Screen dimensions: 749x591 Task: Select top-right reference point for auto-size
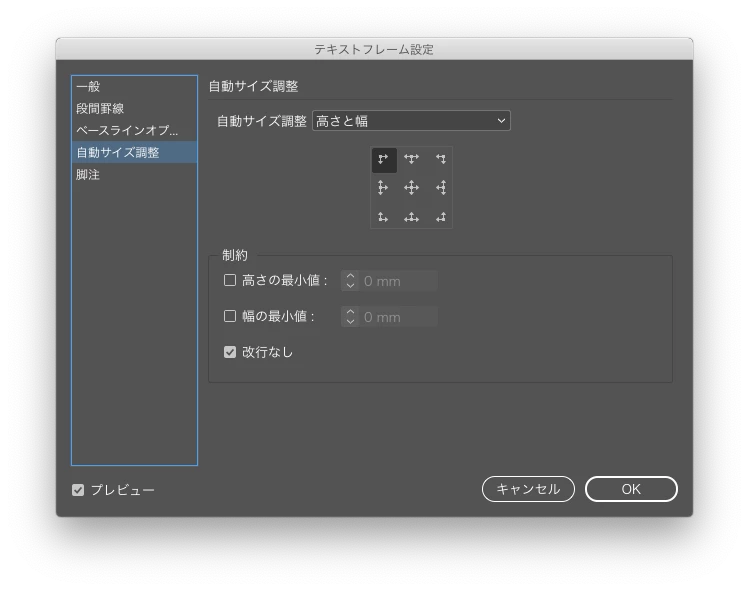click(x=440, y=159)
